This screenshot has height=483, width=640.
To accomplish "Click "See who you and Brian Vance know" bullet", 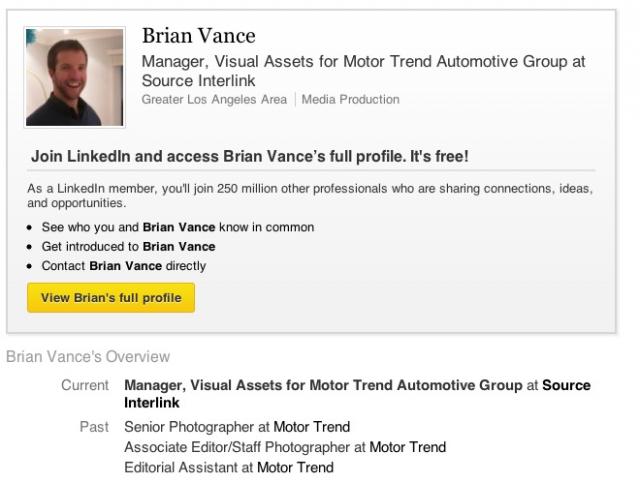I will tap(177, 227).
